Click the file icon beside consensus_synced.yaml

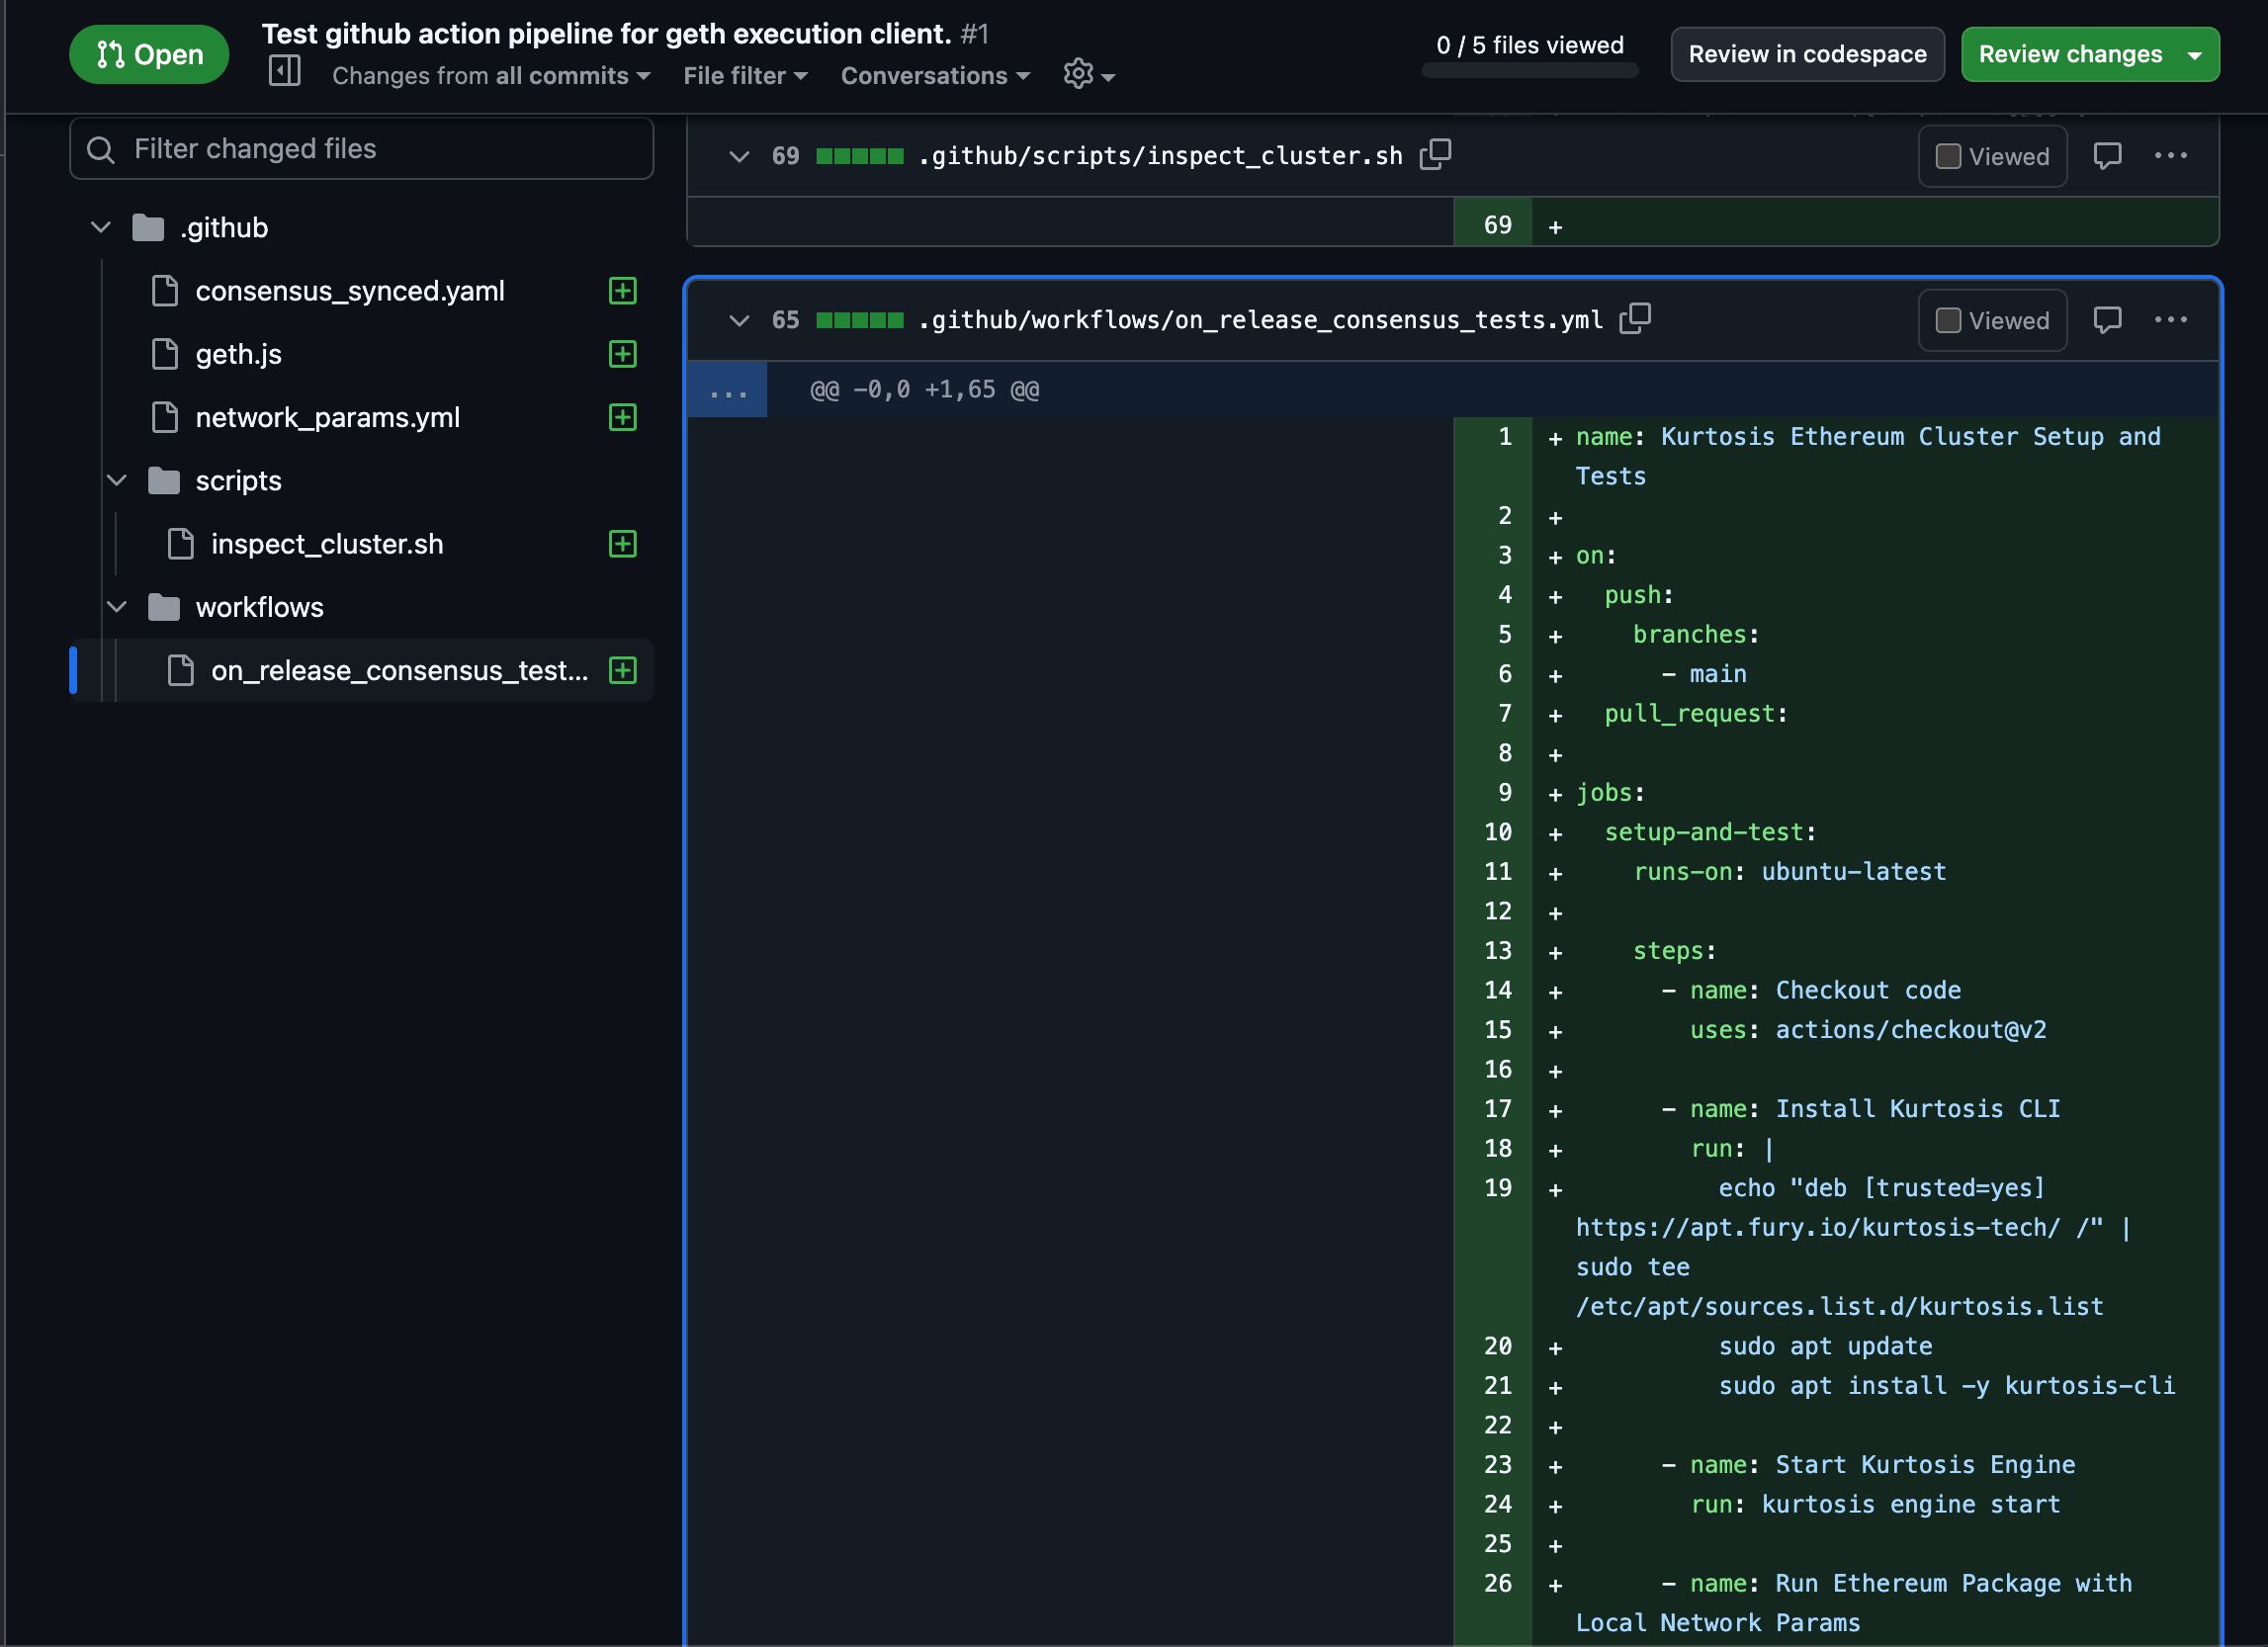tap(164, 290)
